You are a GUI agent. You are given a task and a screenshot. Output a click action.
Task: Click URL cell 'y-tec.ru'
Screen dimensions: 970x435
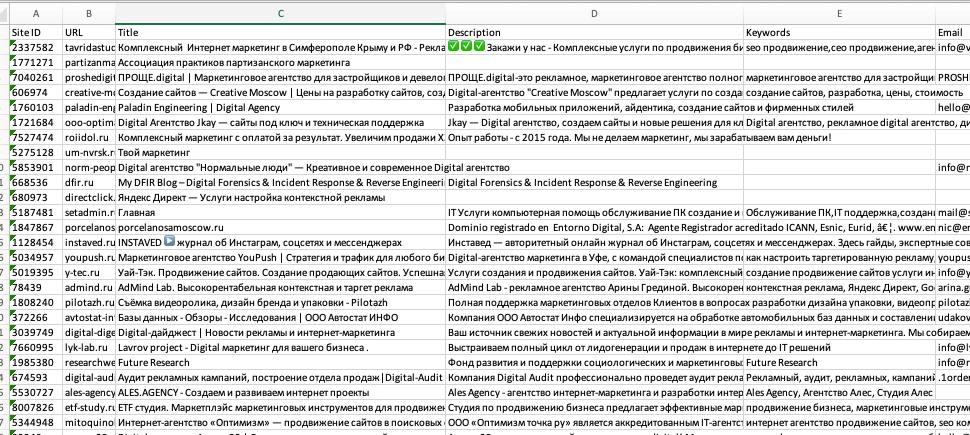click(x=89, y=272)
